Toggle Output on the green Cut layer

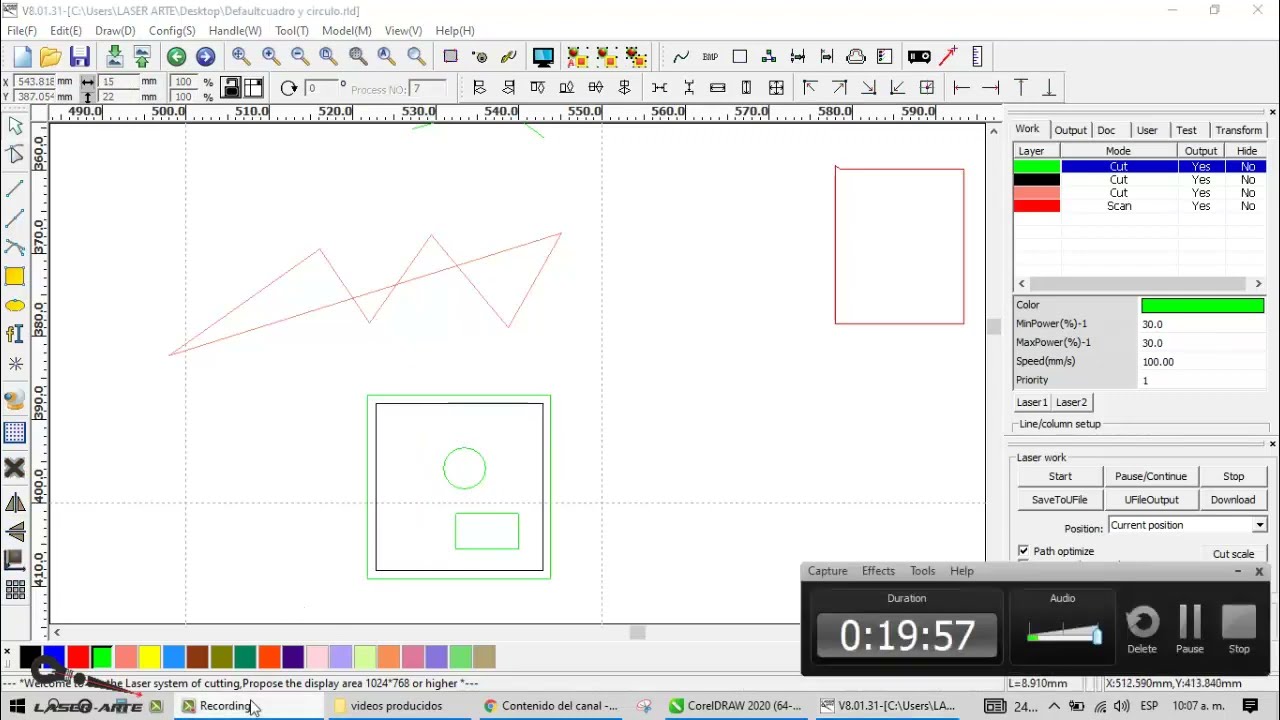(1201, 167)
